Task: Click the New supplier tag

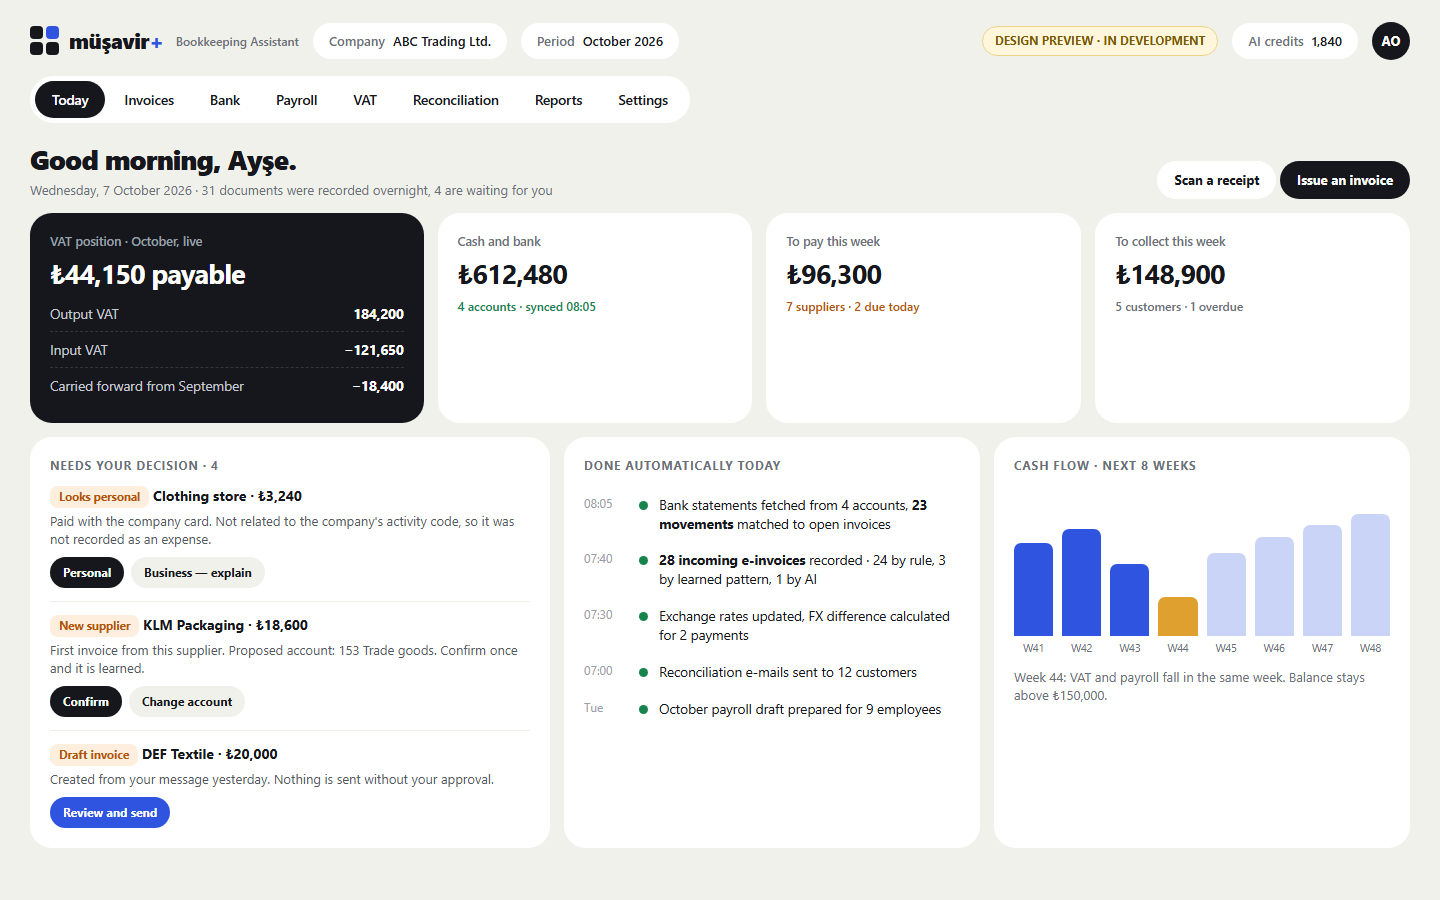Action: tap(94, 626)
